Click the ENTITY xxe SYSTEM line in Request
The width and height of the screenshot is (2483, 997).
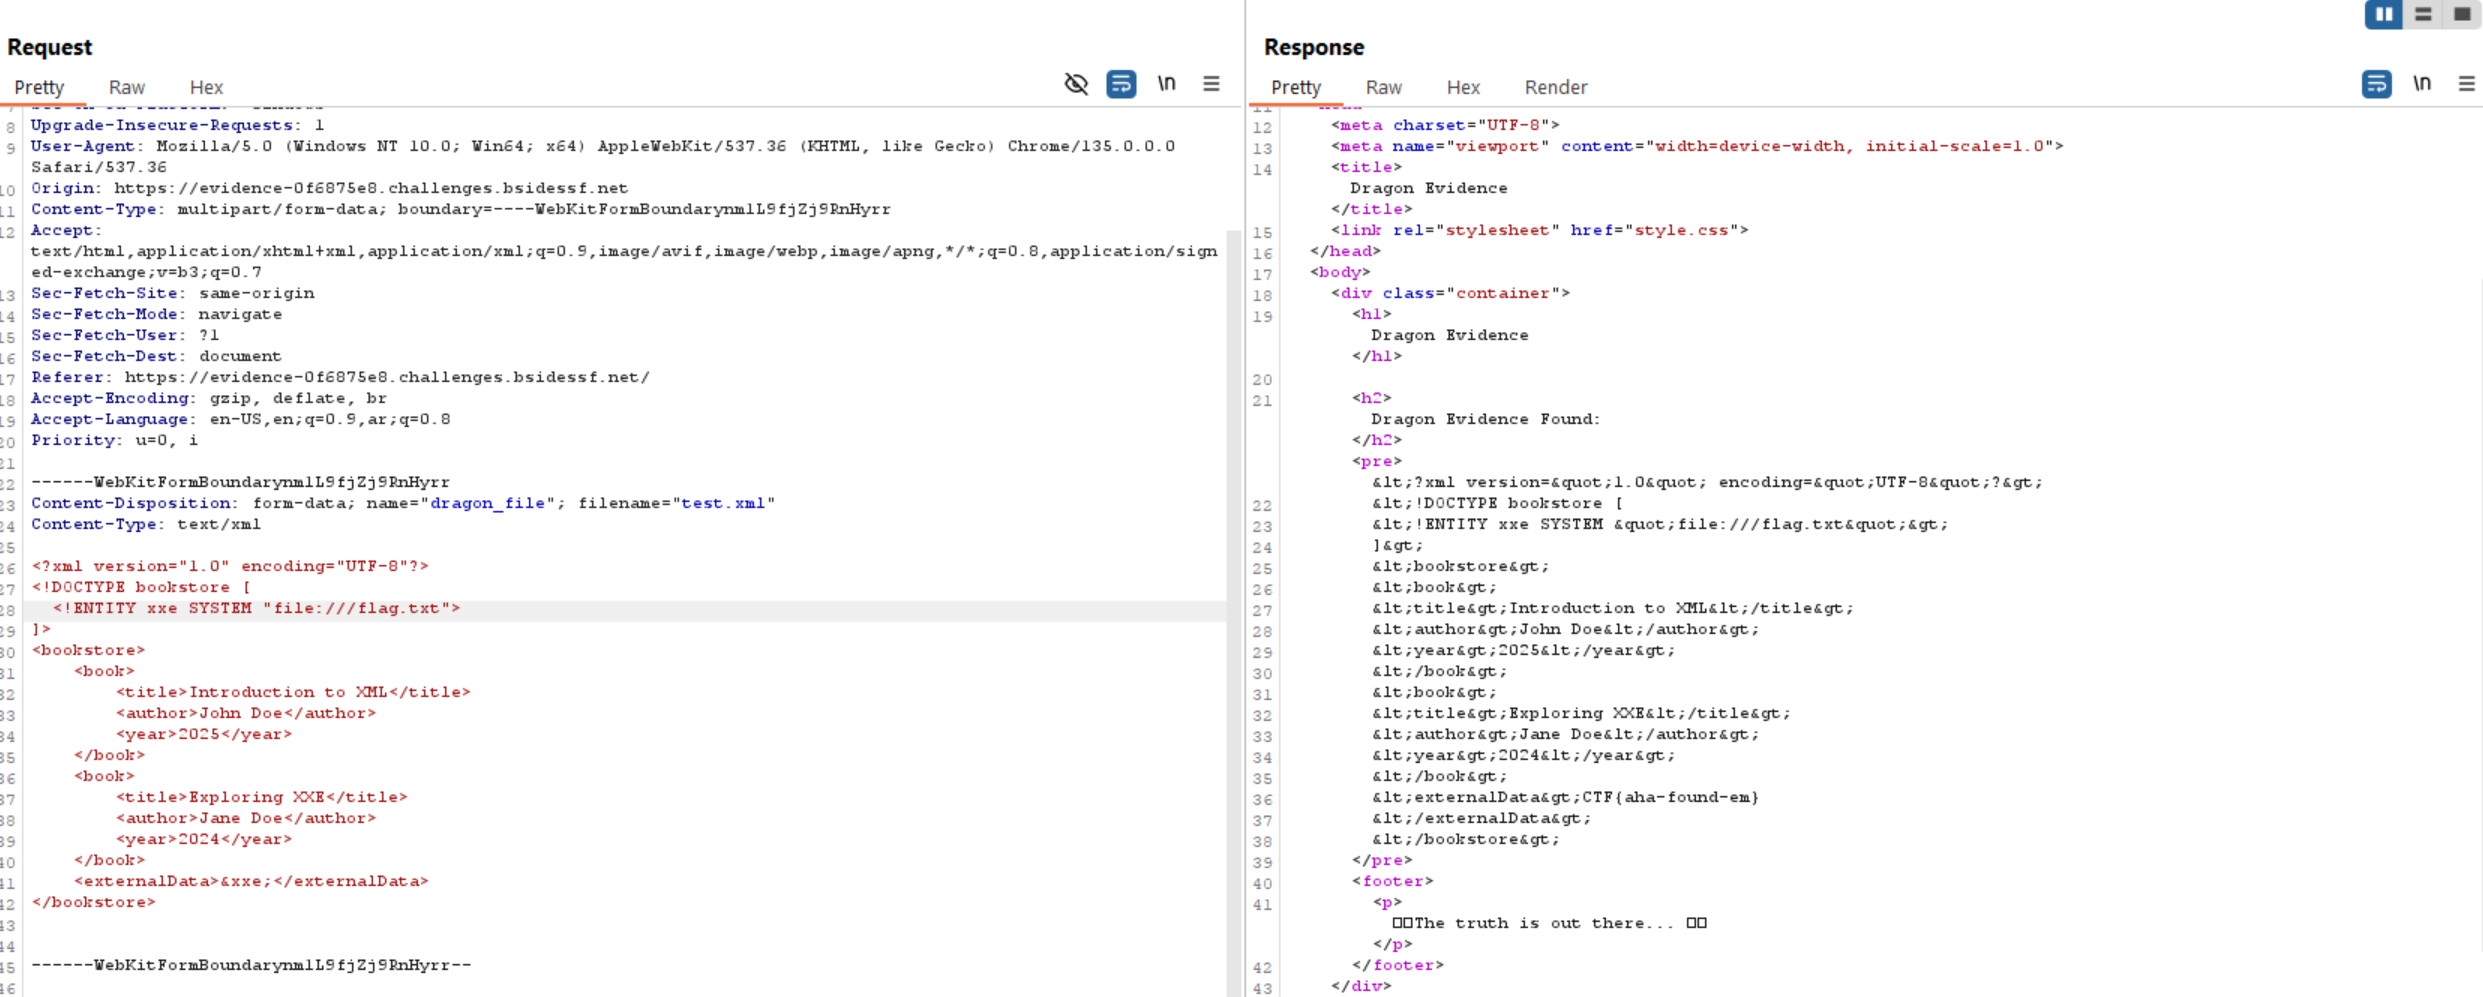[257, 608]
